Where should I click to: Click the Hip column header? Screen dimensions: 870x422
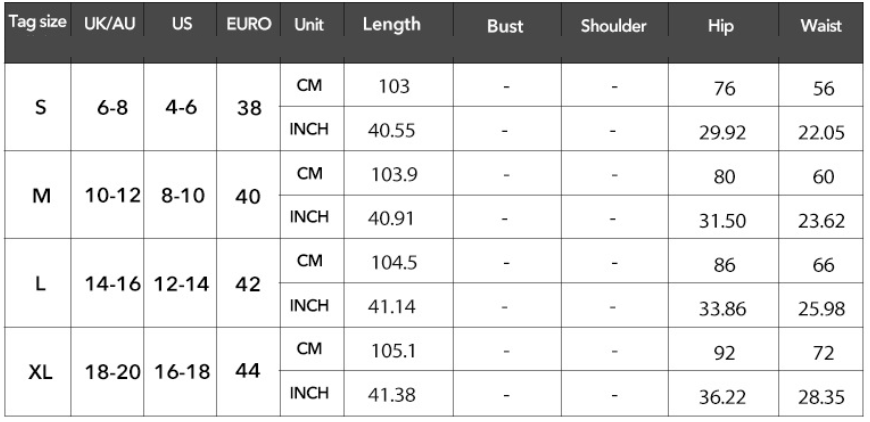(x=721, y=26)
